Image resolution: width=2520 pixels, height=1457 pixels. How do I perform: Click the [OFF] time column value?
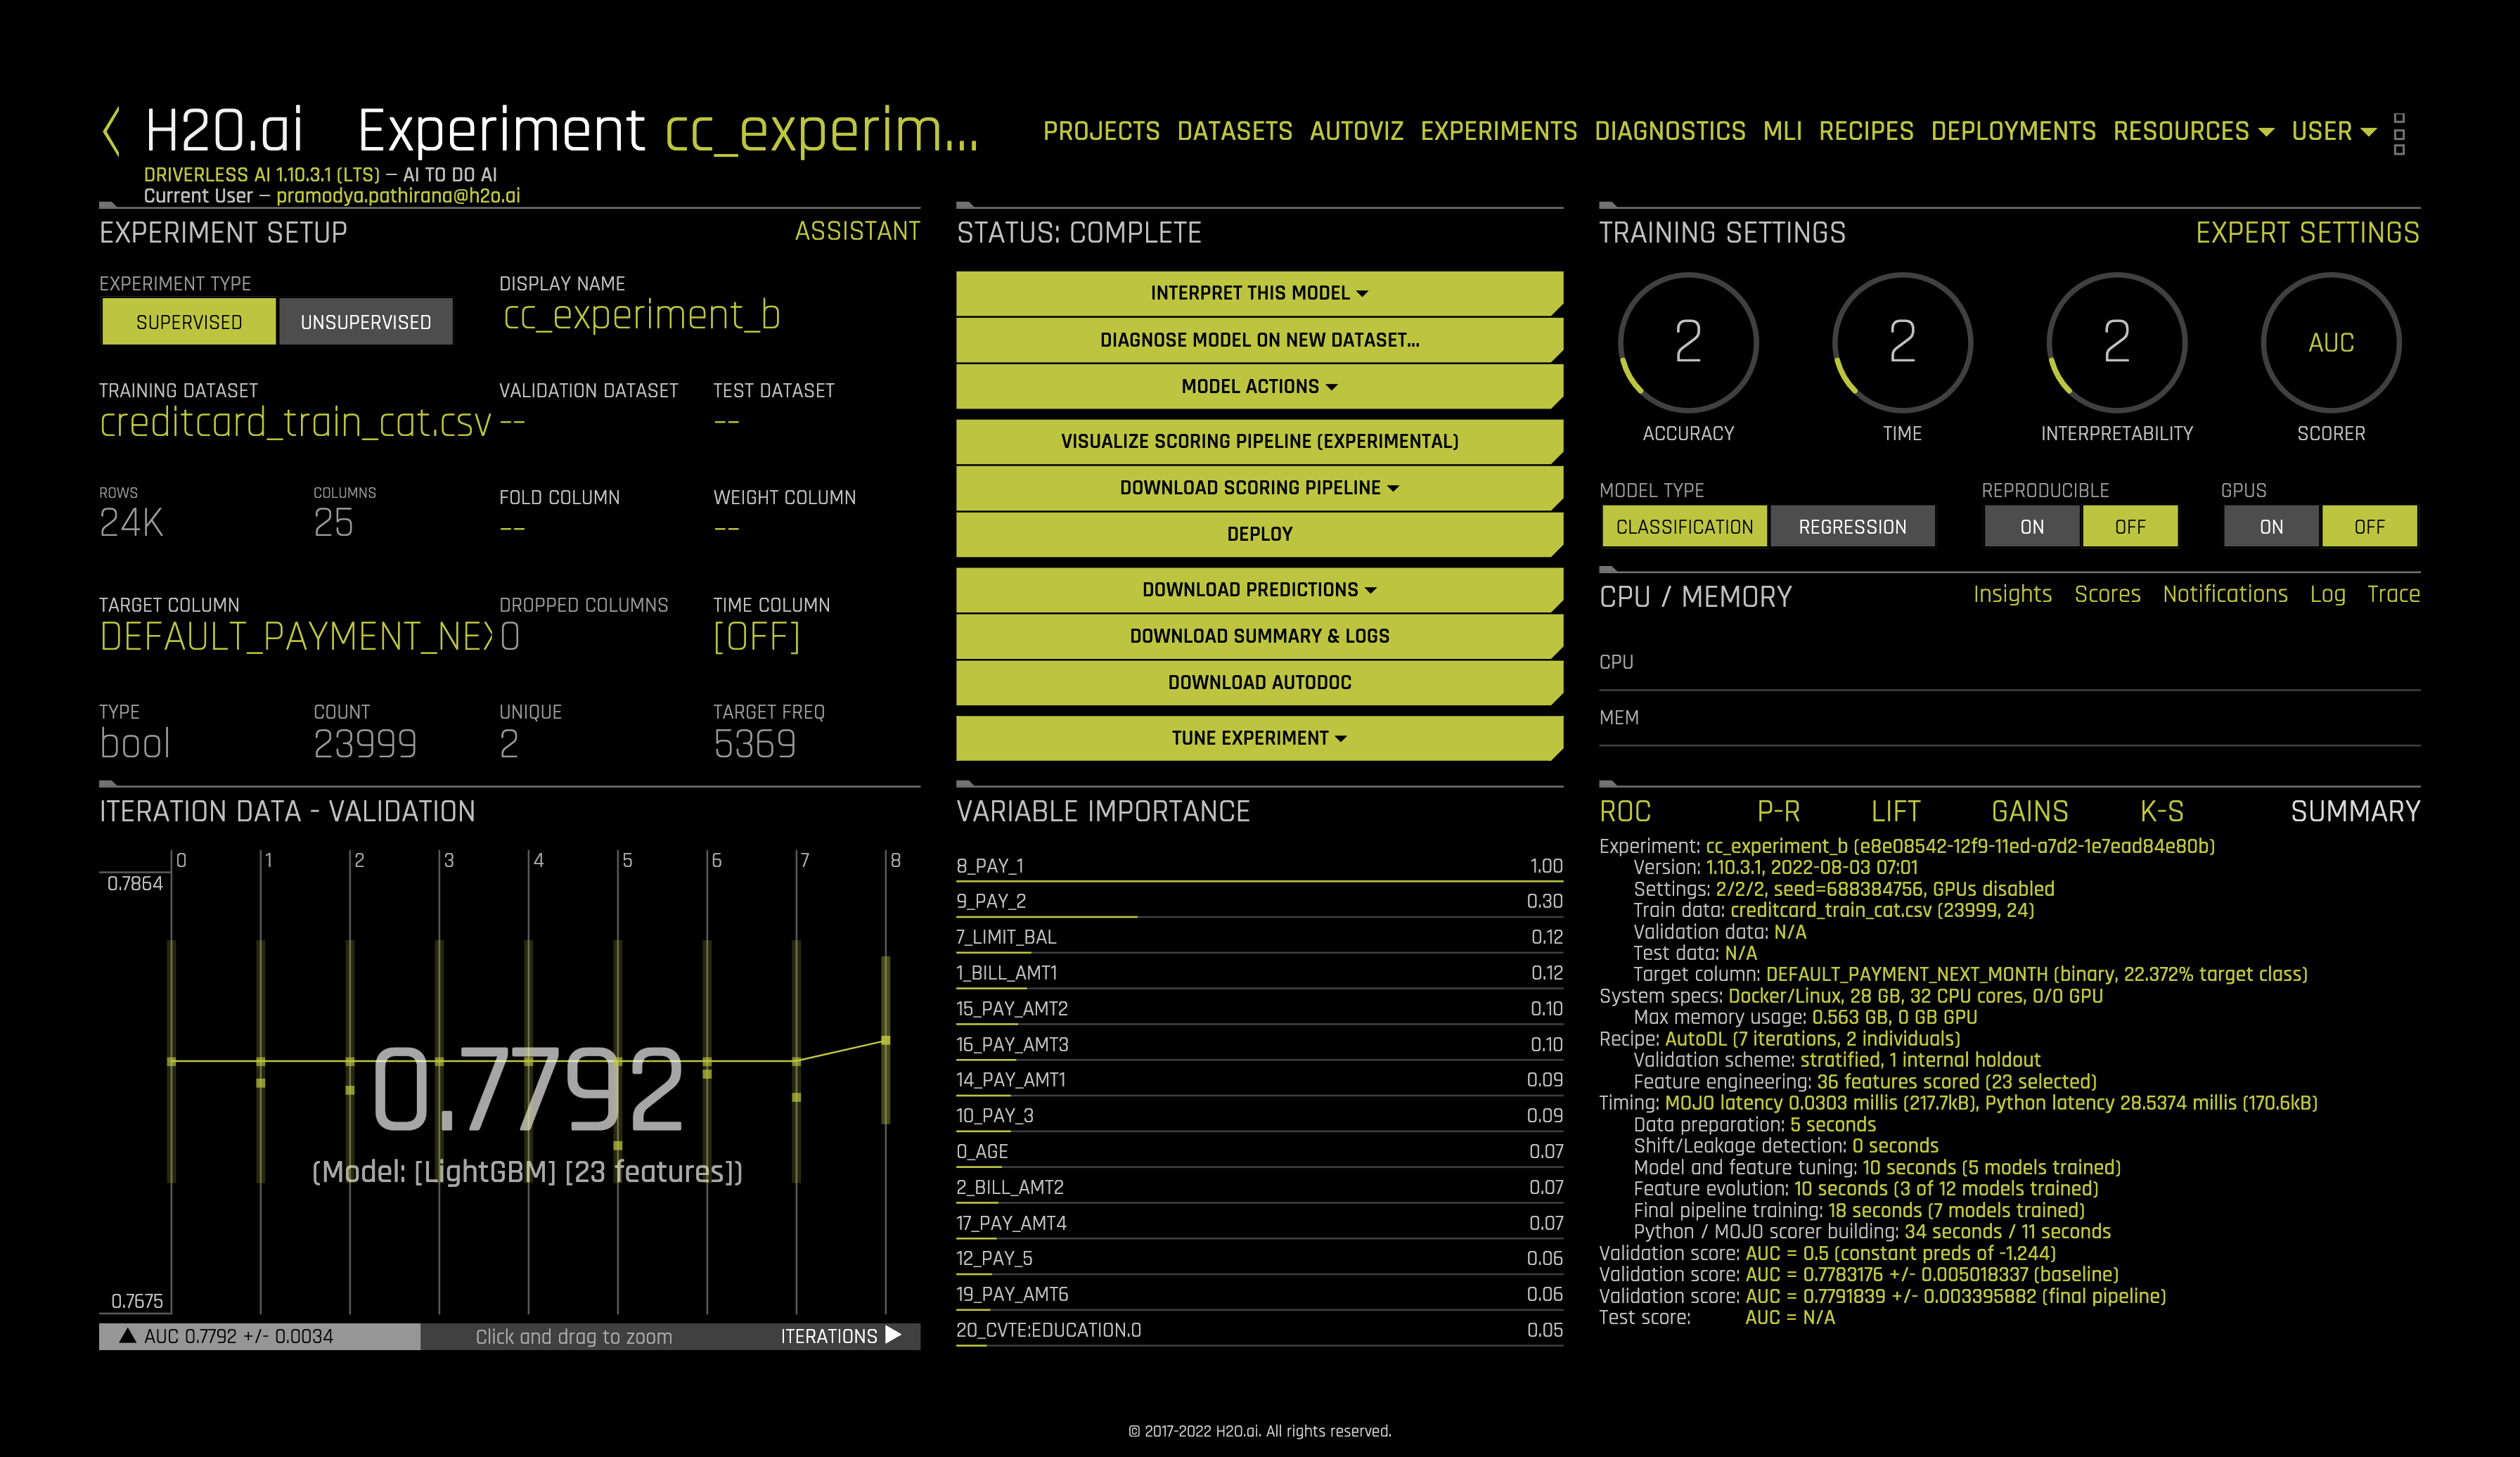756,637
